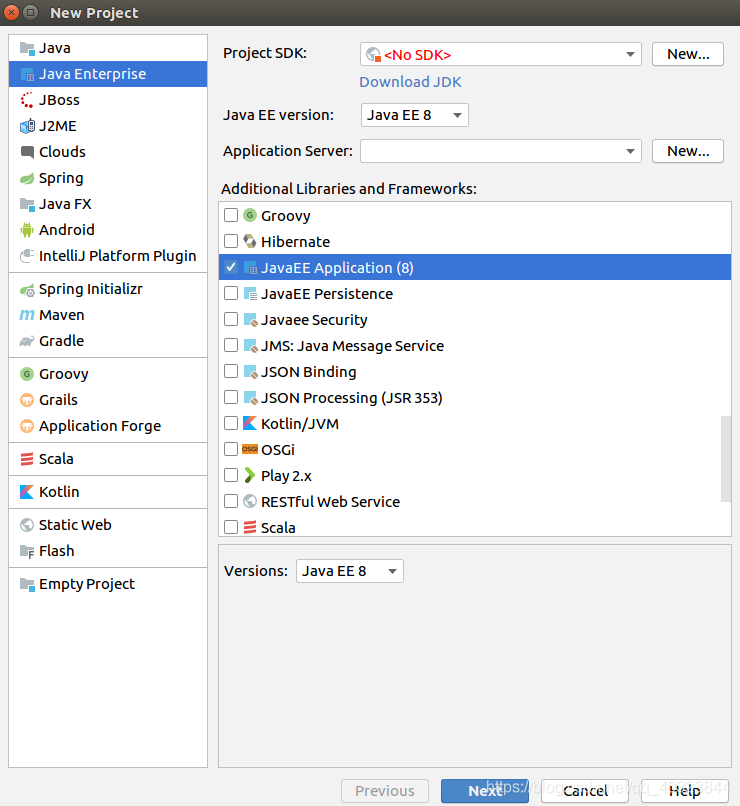Open the Versions Java EE 8 dropdown
This screenshot has width=740, height=806.
[349, 571]
